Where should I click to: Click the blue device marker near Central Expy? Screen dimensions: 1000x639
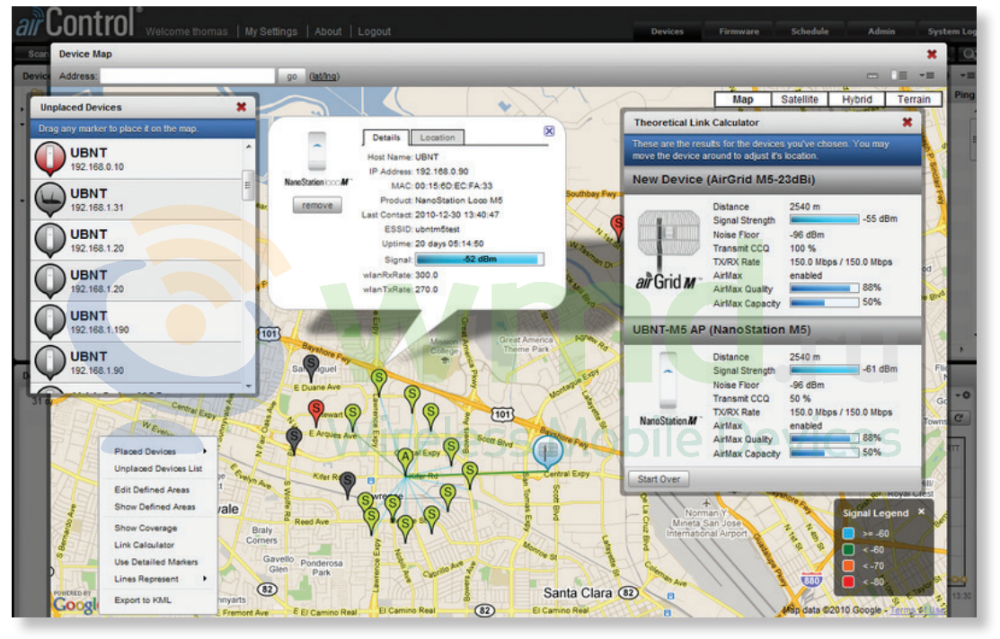tap(547, 452)
